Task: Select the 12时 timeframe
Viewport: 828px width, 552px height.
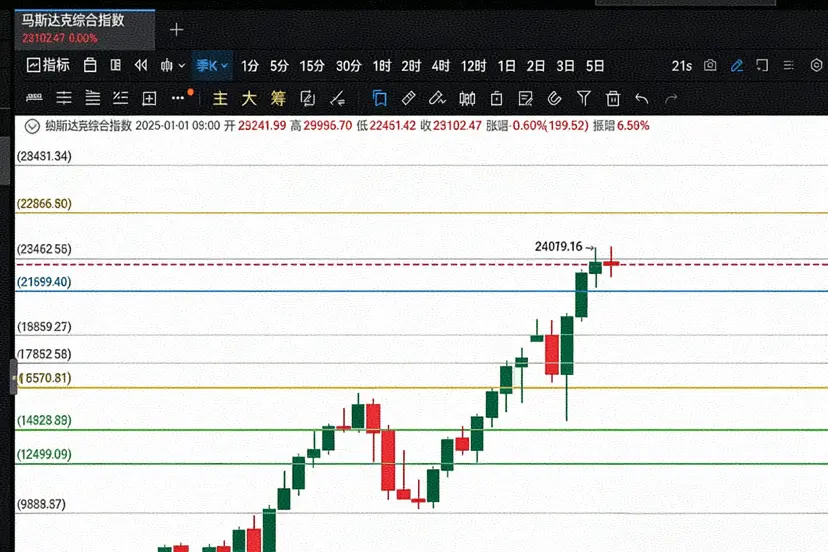Action: (x=473, y=66)
